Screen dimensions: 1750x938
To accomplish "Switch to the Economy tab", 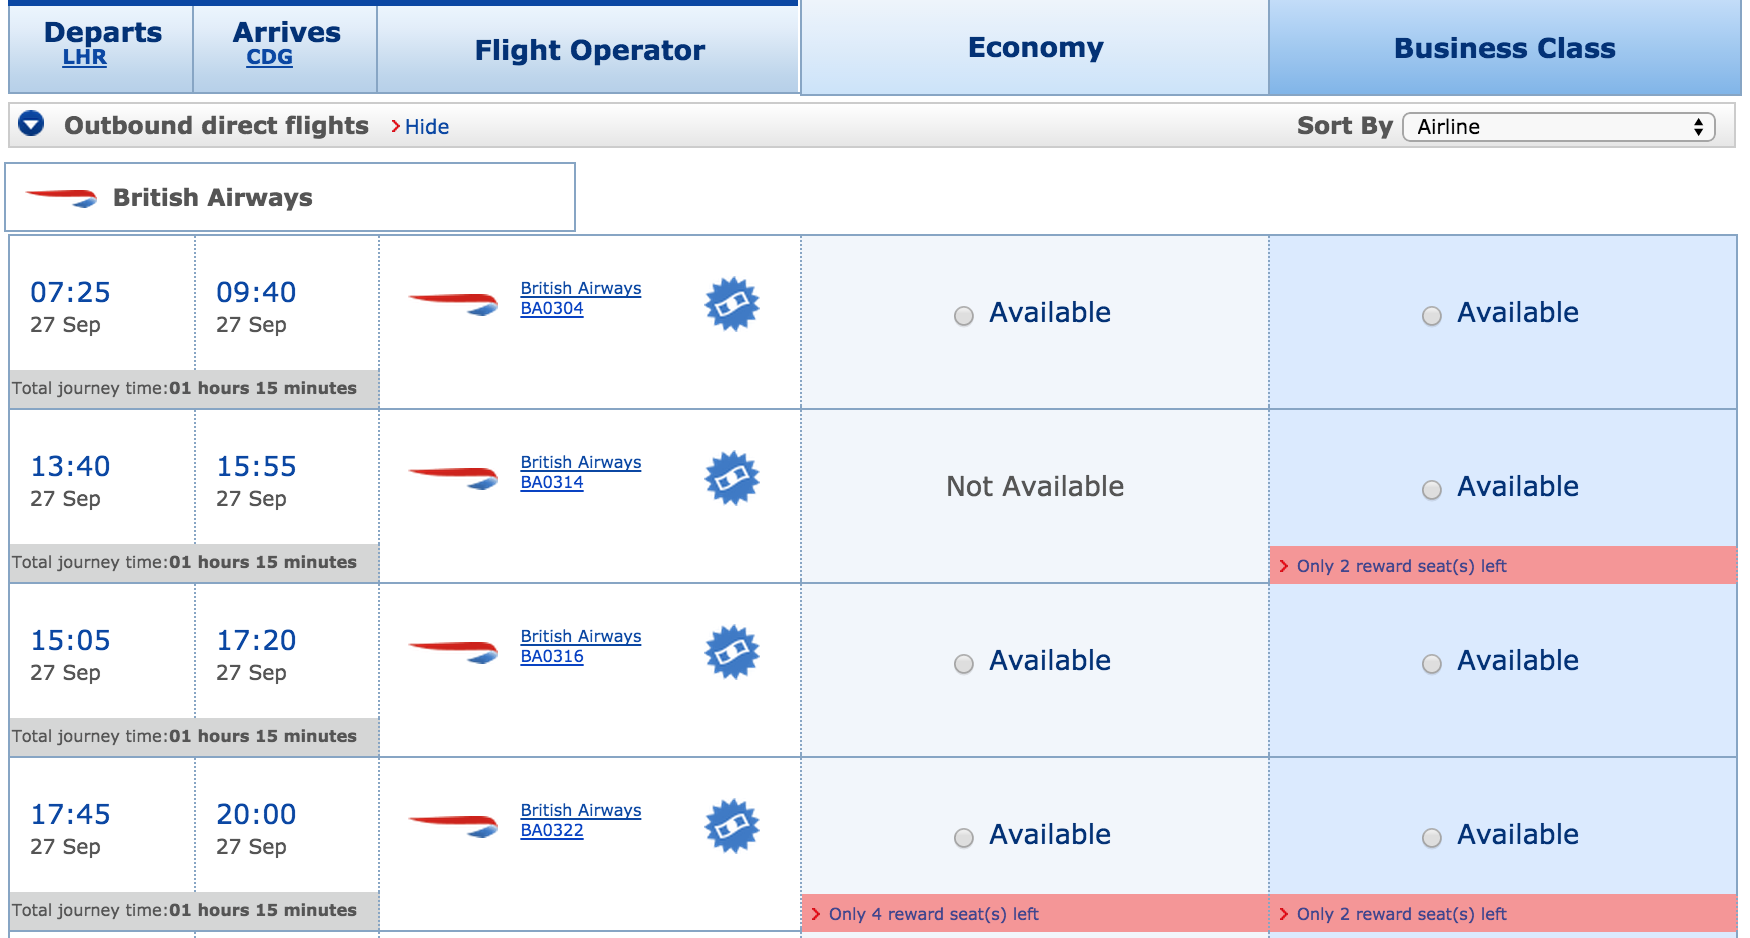I will tap(1035, 48).
